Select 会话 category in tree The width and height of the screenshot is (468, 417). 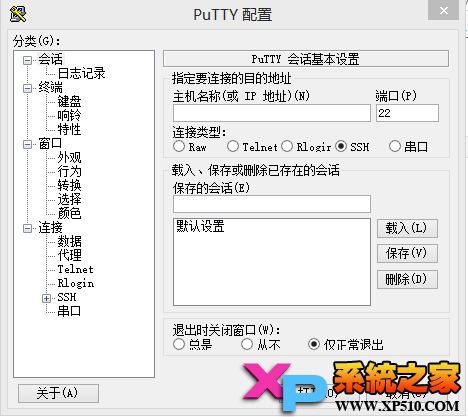50,59
